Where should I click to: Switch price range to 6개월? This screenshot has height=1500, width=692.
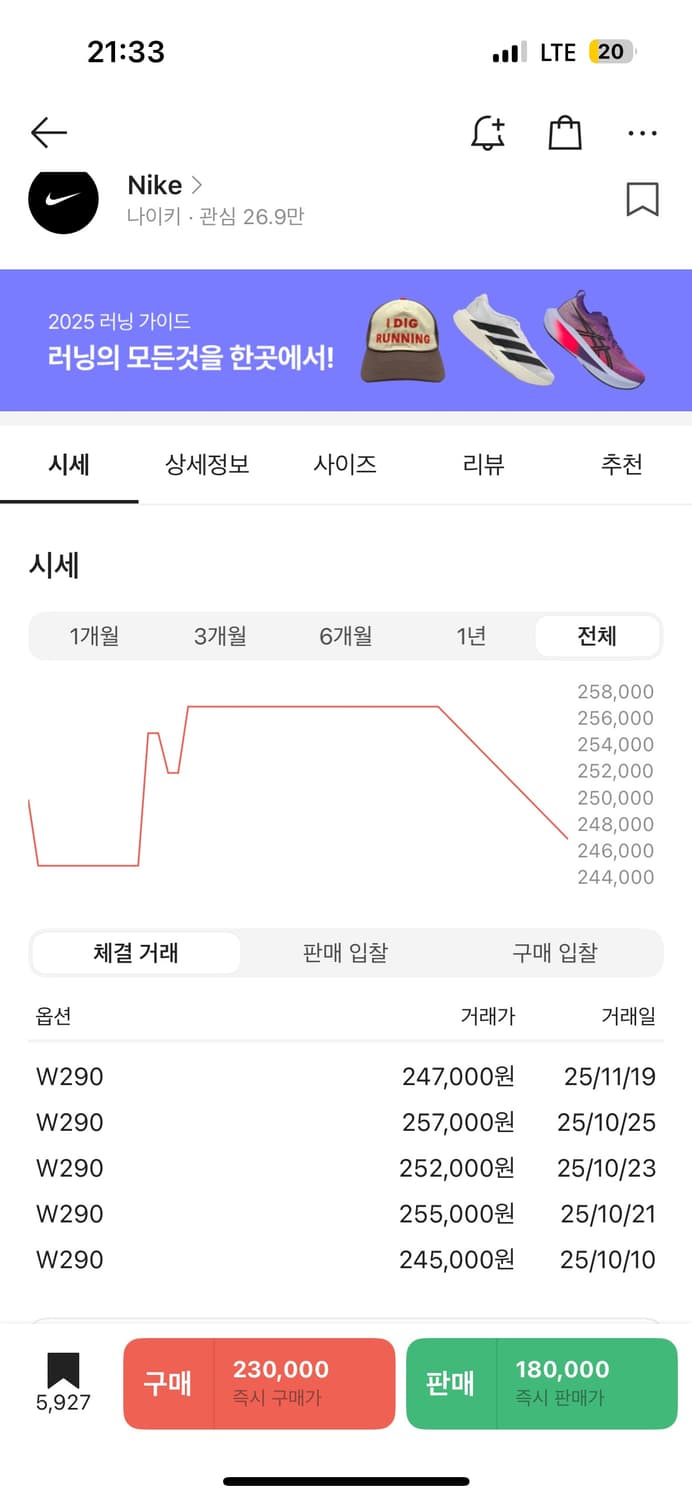(345, 635)
